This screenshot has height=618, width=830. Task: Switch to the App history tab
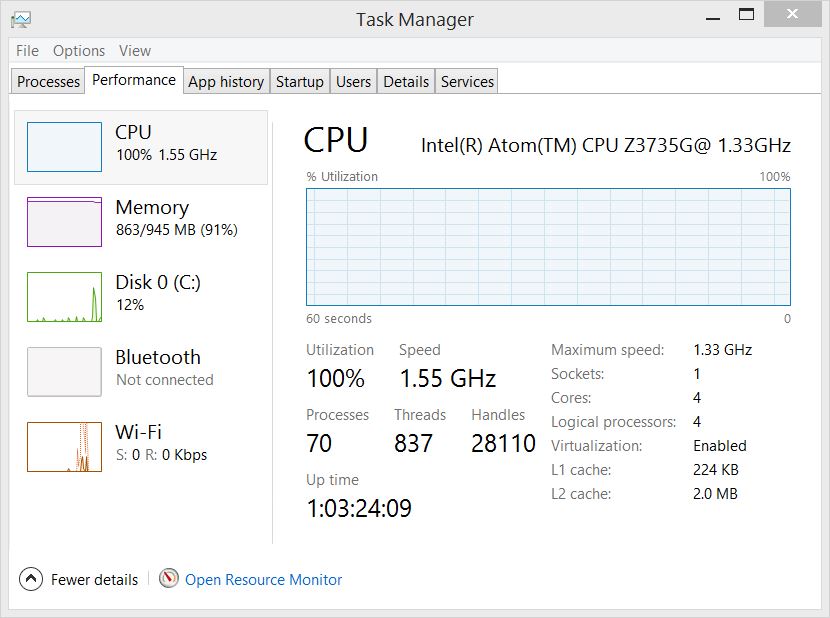226,82
